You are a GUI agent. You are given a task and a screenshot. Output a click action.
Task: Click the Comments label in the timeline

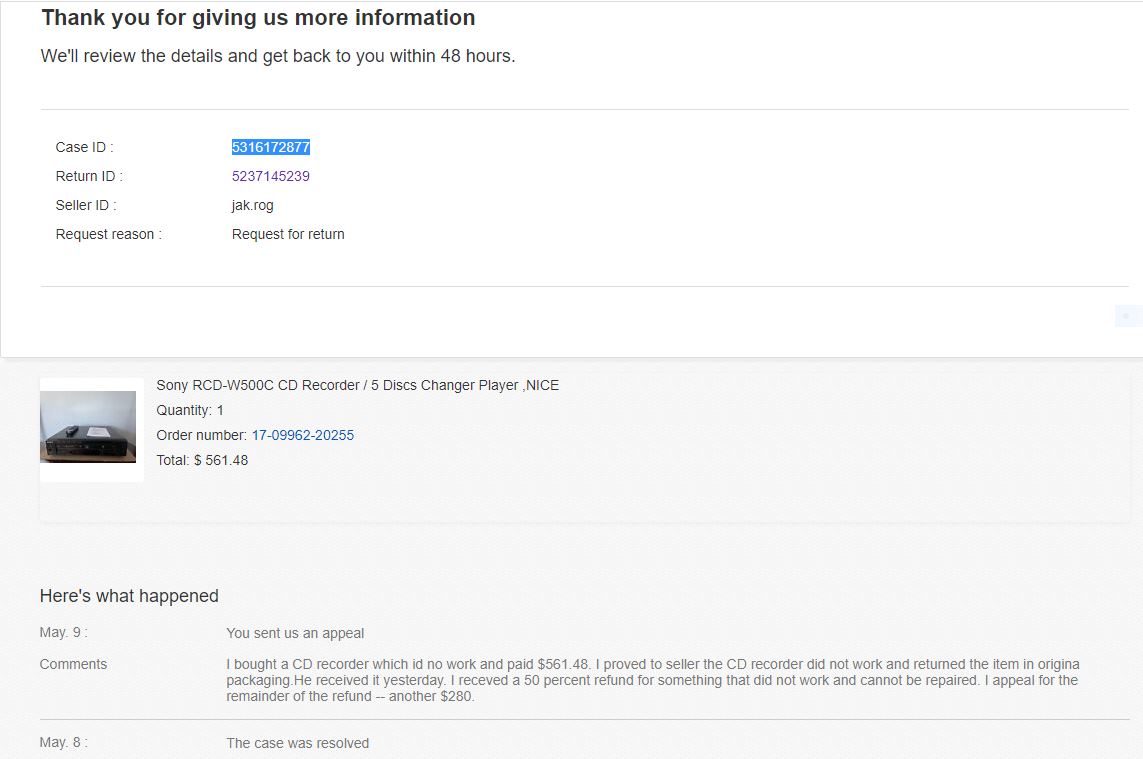(x=72, y=663)
